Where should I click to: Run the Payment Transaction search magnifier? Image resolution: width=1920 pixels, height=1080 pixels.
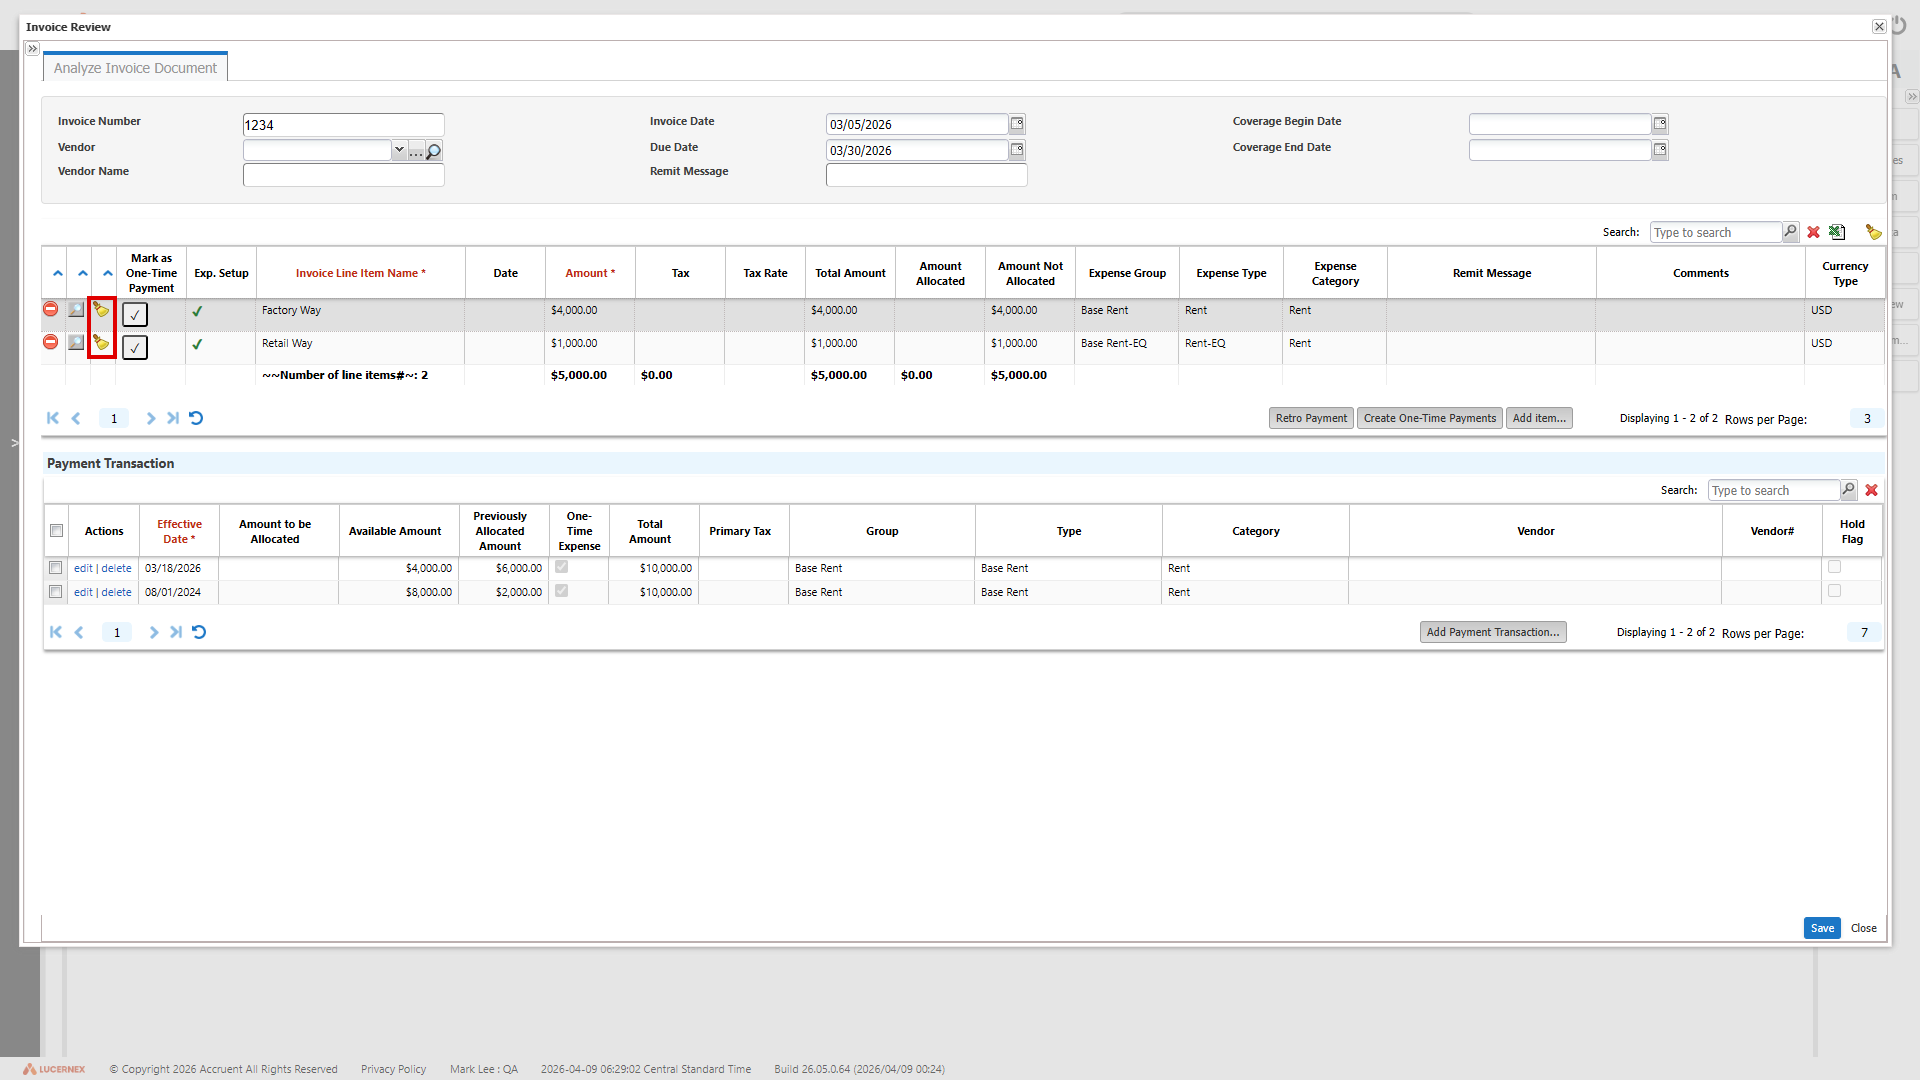tap(1848, 490)
